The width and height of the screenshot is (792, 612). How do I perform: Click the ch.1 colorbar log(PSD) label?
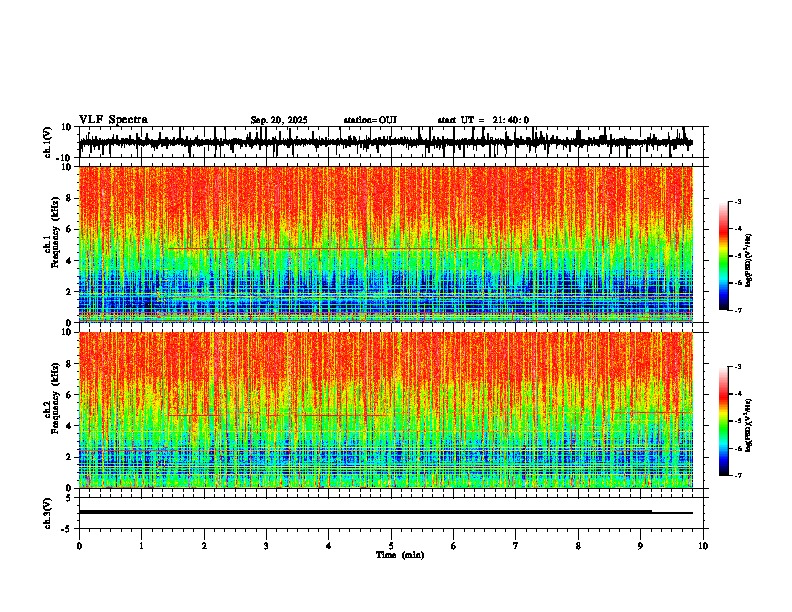pos(749,261)
